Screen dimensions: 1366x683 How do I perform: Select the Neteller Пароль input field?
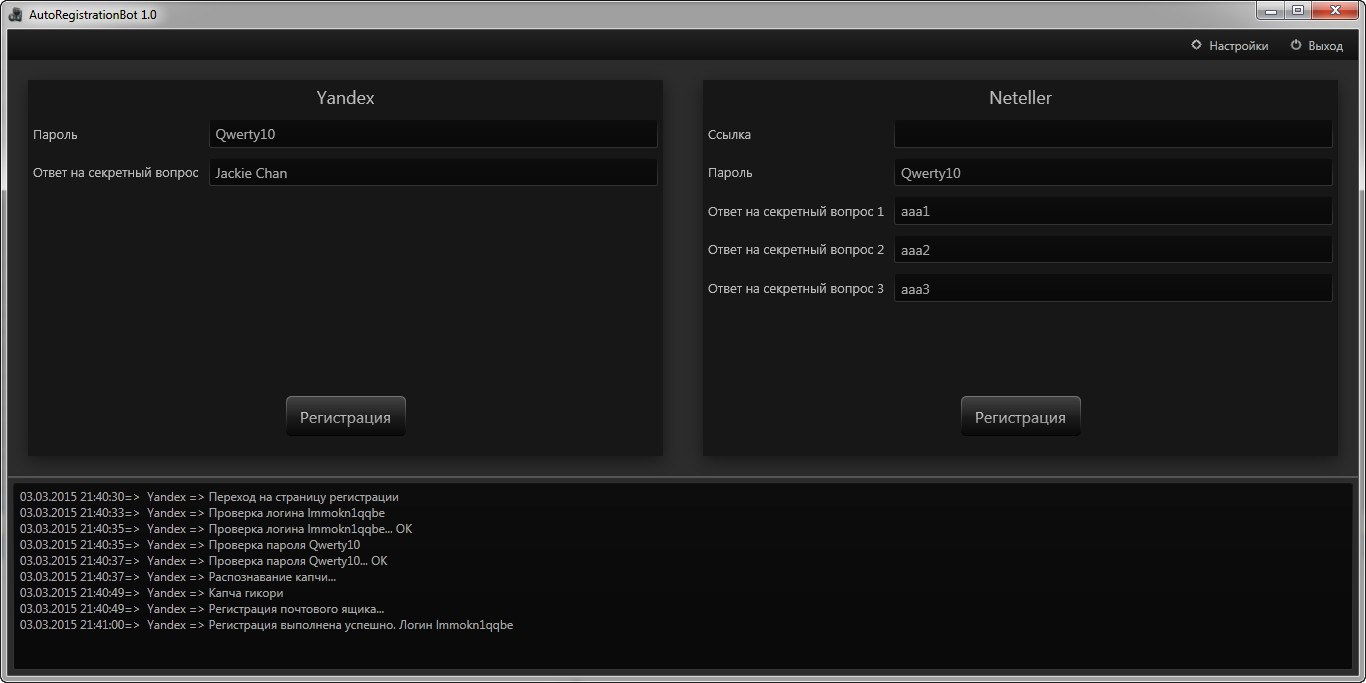1113,172
